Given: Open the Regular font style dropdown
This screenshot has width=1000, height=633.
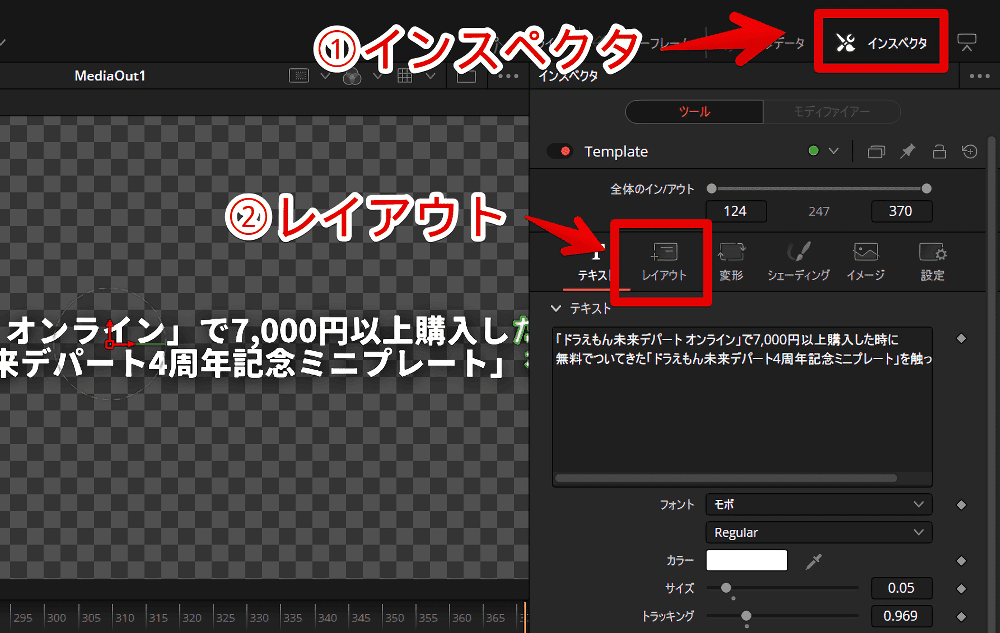Looking at the screenshot, I should [818, 533].
